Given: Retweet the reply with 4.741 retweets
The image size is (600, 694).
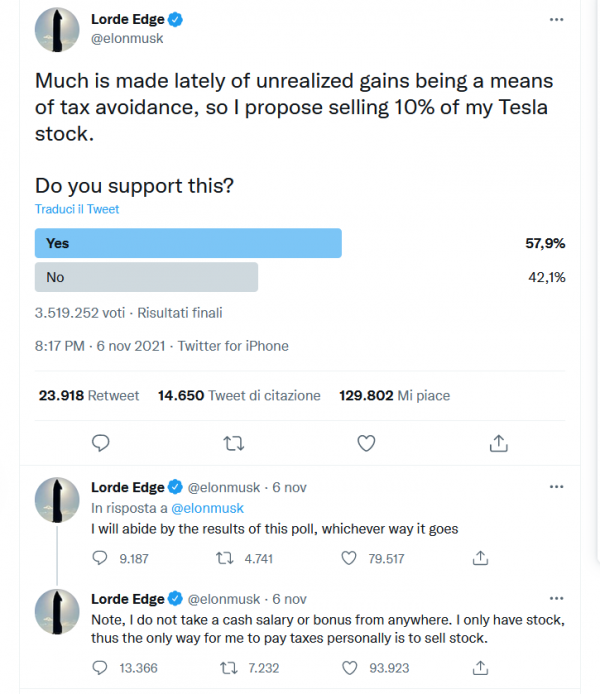Looking at the screenshot, I should click(224, 558).
